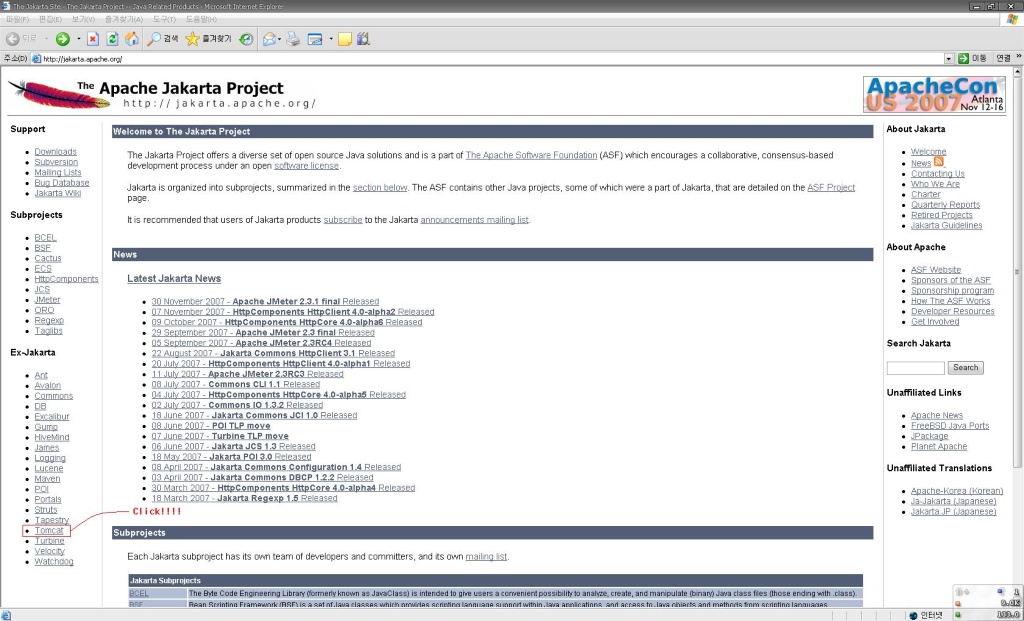Open the 파일(F) File menu

click(x=17, y=20)
